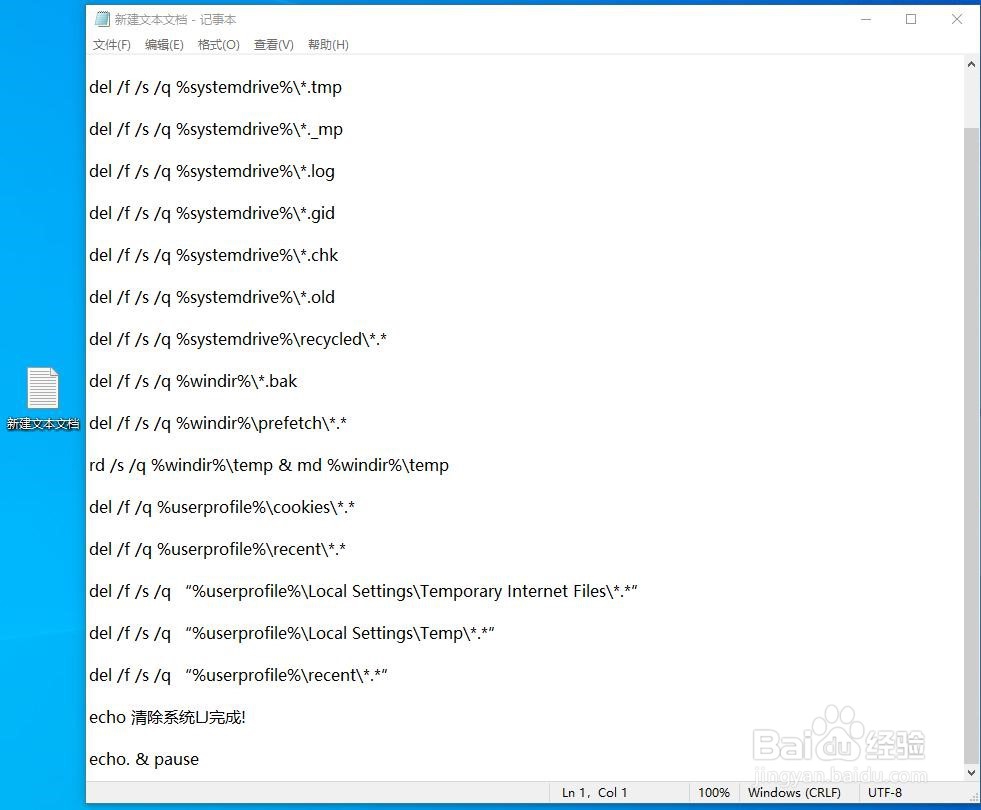This screenshot has height=810, width=981.
Task: Click the 100% zoom level indicator
Action: pyautogui.click(x=714, y=792)
